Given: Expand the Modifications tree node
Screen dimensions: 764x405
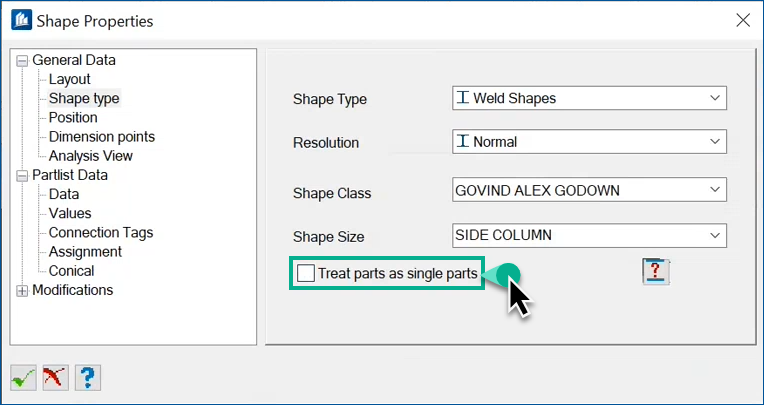Looking at the screenshot, I should click(22, 291).
